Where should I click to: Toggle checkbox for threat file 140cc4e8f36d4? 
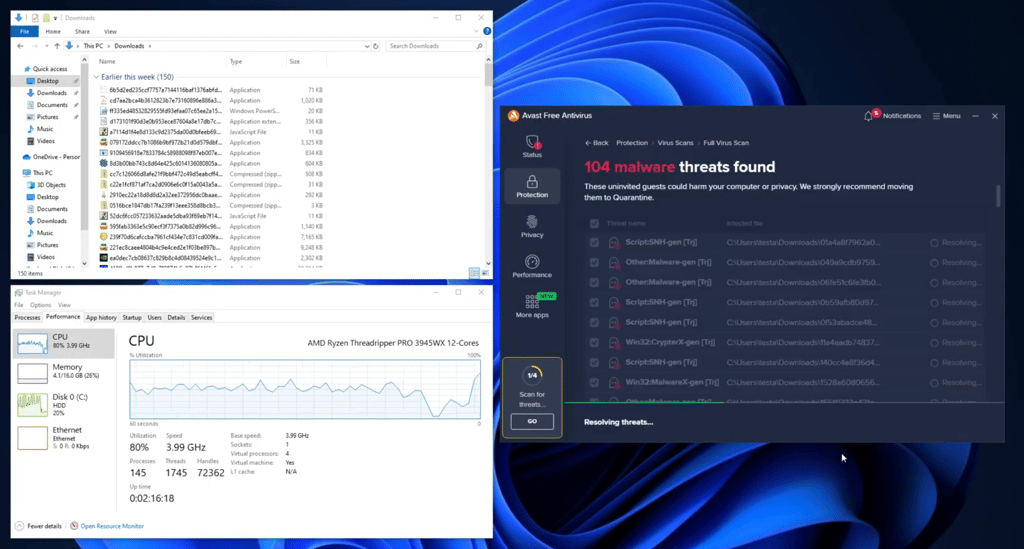click(594, 362)
